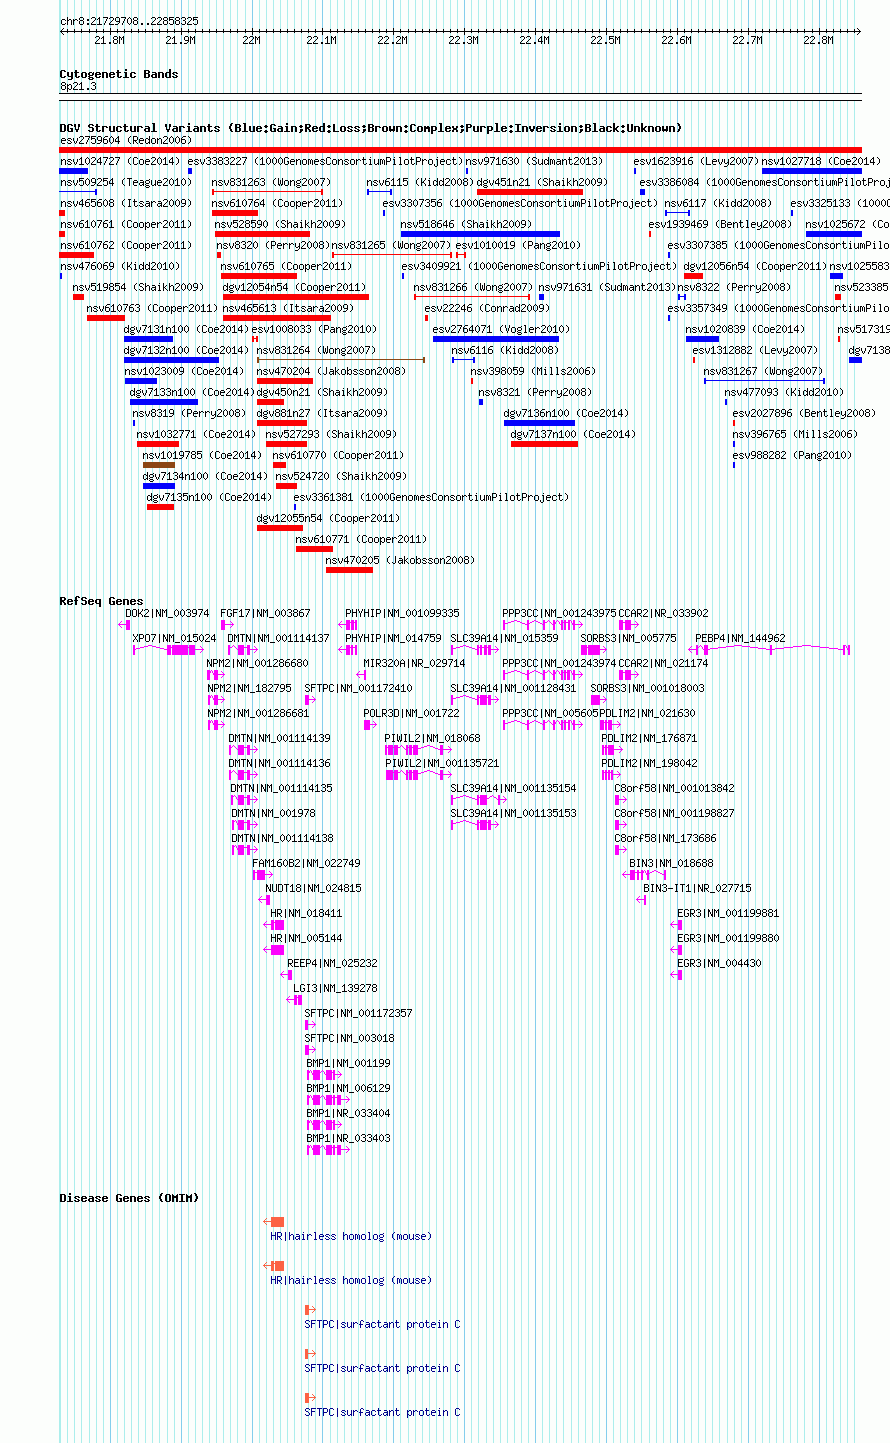
Task: Select the nsv1024727 (Coe2014) blue gain bar
Action: 74,171
